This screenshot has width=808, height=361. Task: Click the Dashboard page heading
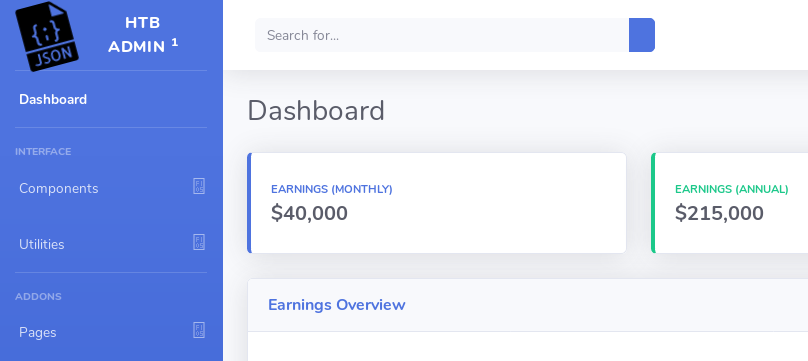(316, 110)
